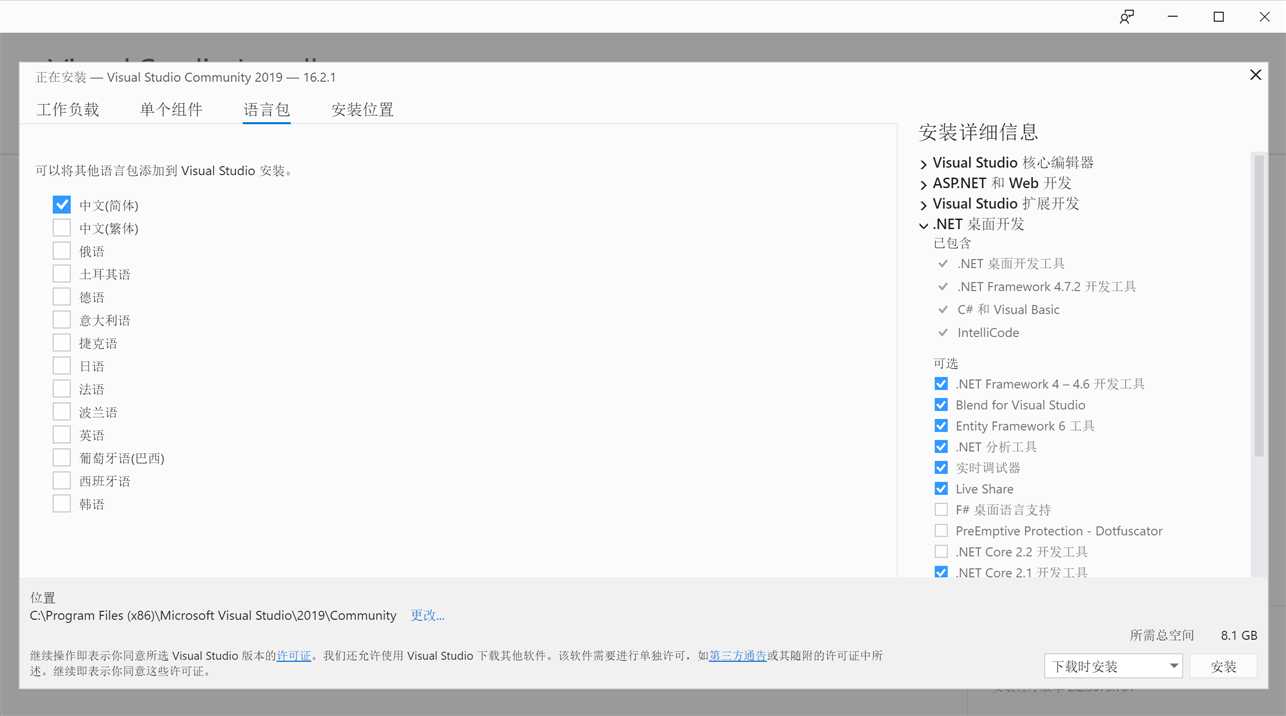
Task: Uncheck 实时调试器 option
Action: pos(941,467)
